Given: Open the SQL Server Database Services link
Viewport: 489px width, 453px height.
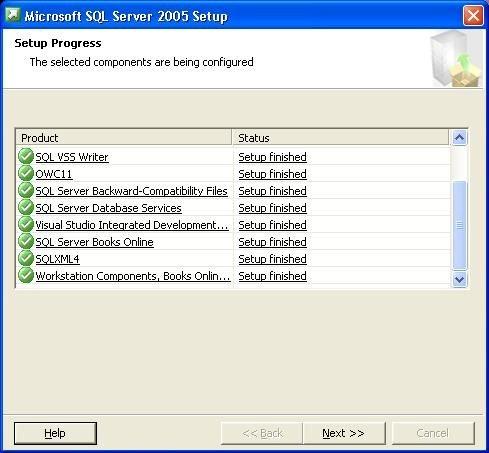Looking at the screenshot, I should (108, 208).
